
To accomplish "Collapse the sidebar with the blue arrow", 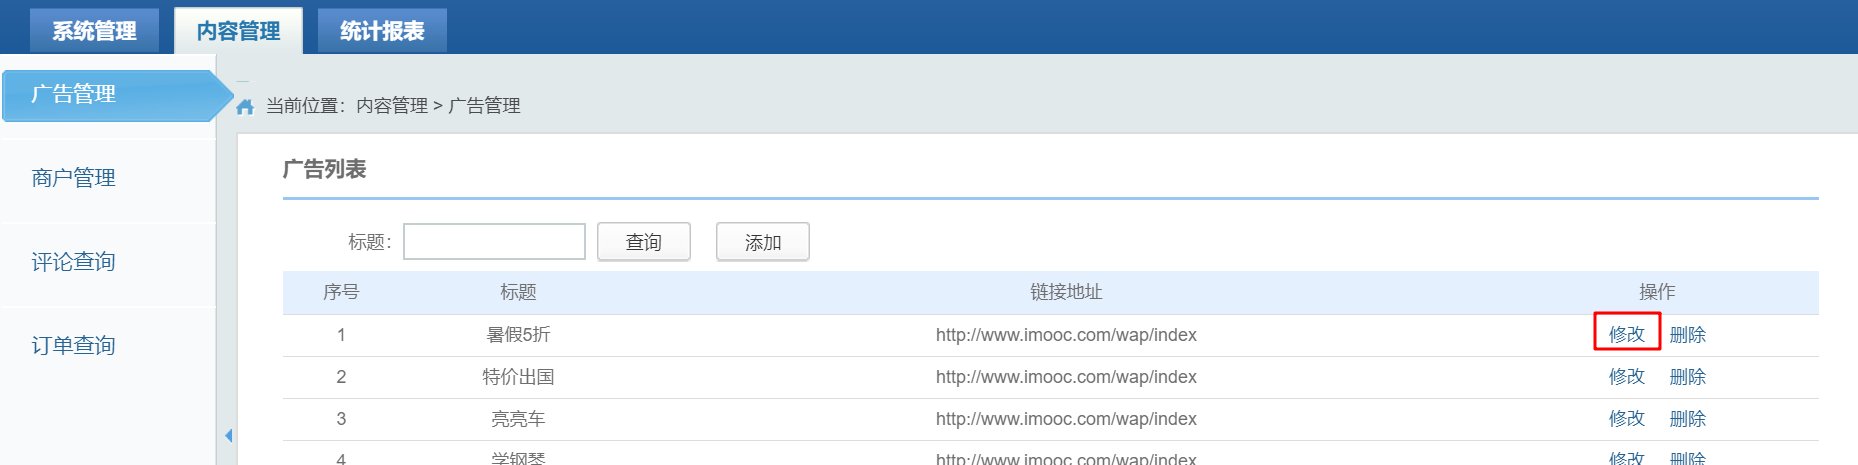I will point(229,435).
